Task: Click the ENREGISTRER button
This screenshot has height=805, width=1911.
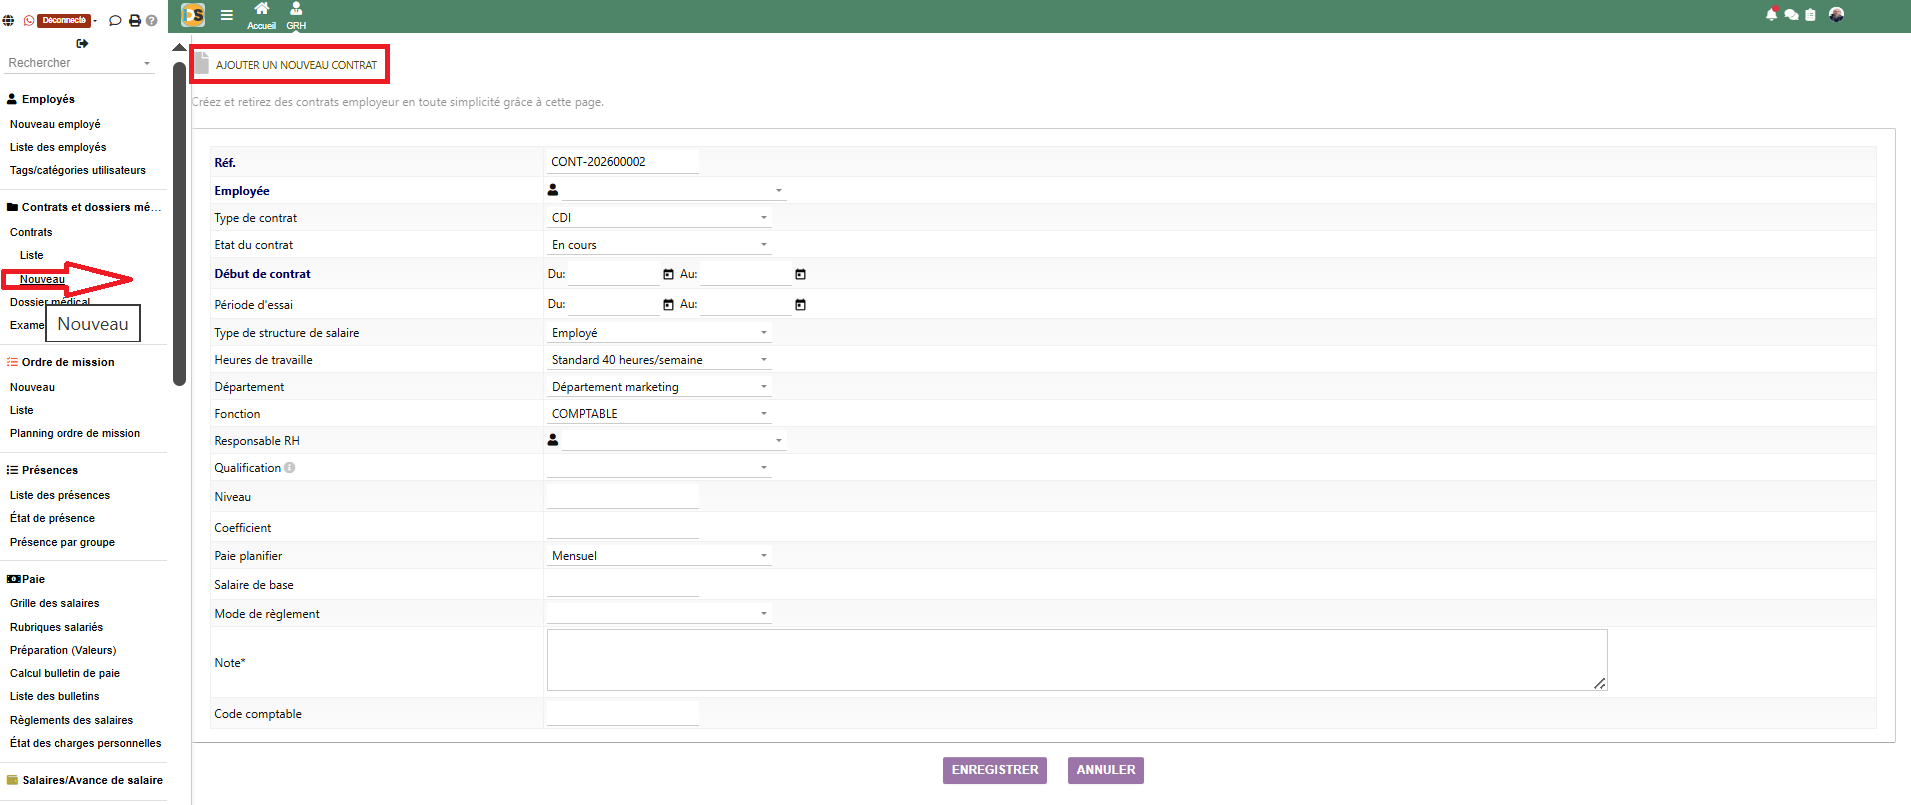Action: click(995, 770)
